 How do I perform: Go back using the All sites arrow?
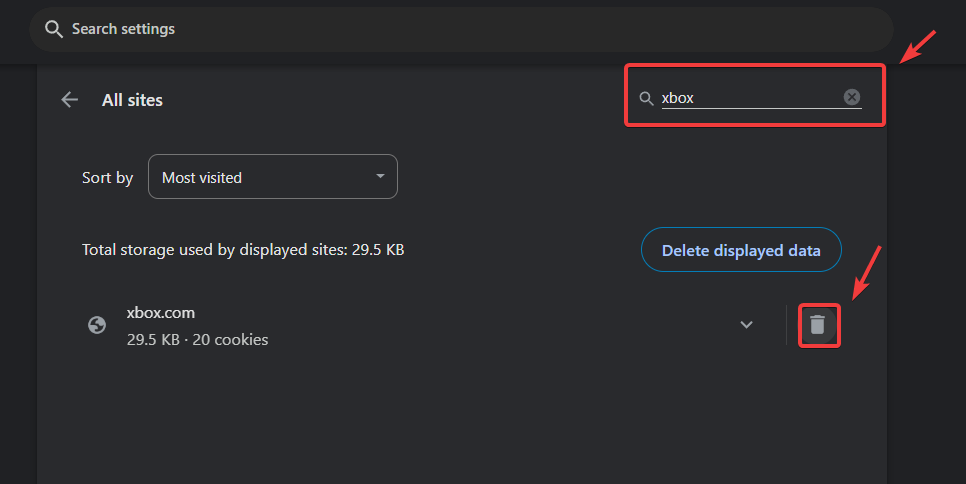pyautogui.click(x=69, y=99)
